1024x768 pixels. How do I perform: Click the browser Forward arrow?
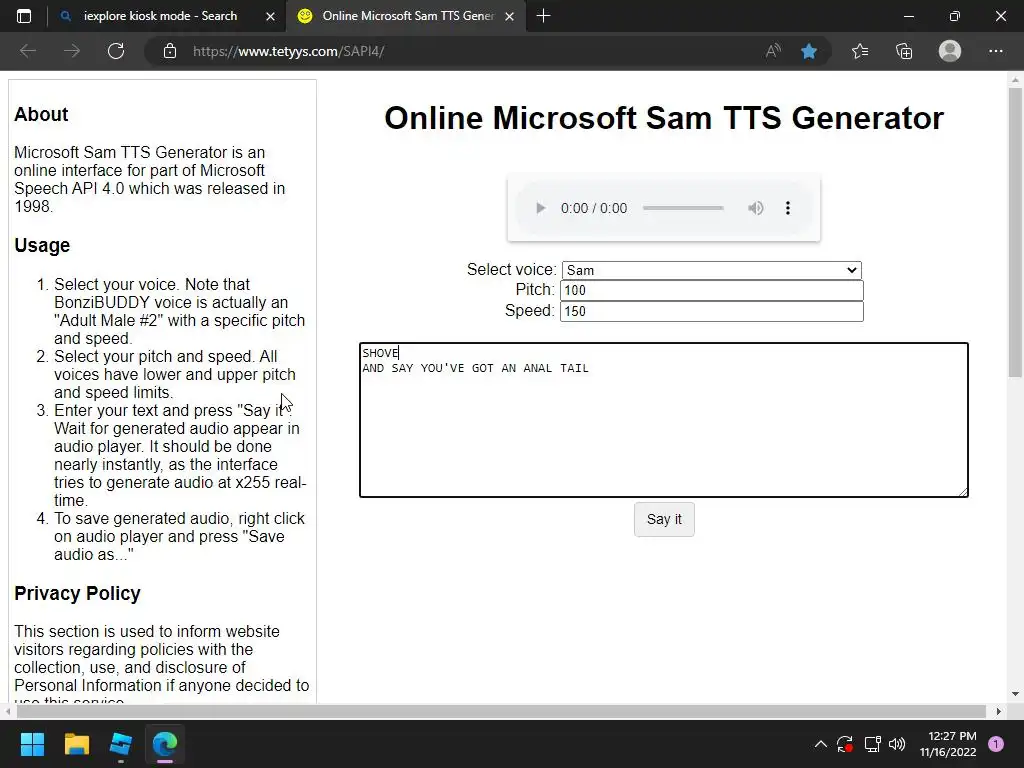point(72,51)
